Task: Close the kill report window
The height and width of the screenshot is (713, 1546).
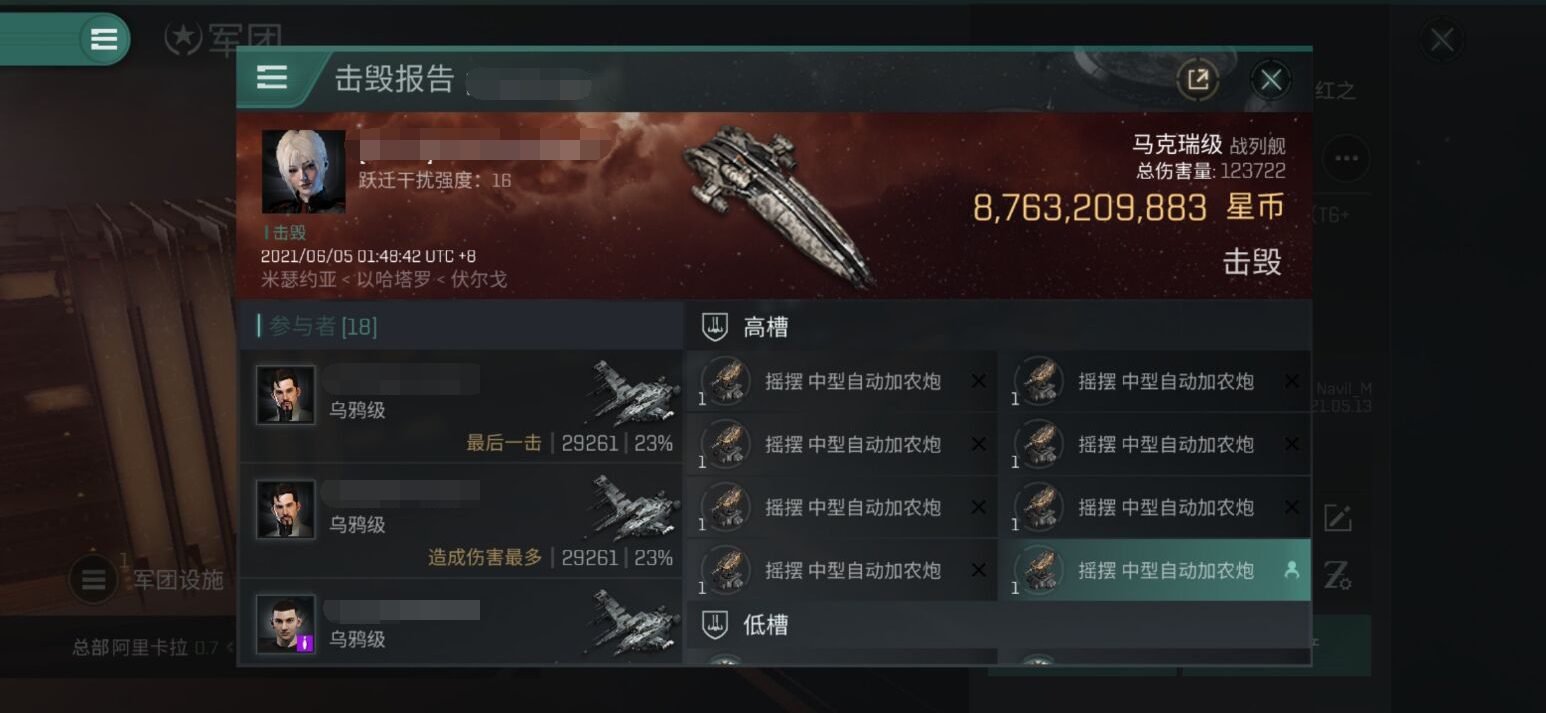Action: (1271, 80)
